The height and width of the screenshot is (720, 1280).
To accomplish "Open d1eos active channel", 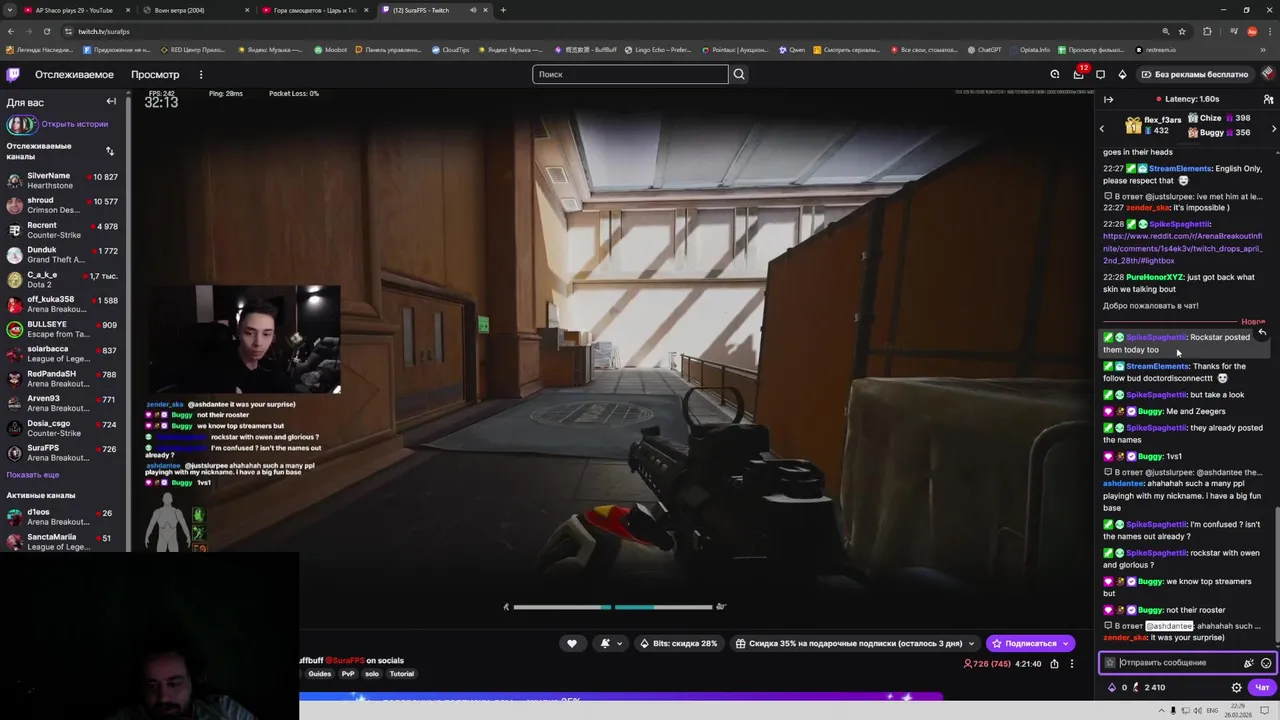I will [x=63, y=517].
